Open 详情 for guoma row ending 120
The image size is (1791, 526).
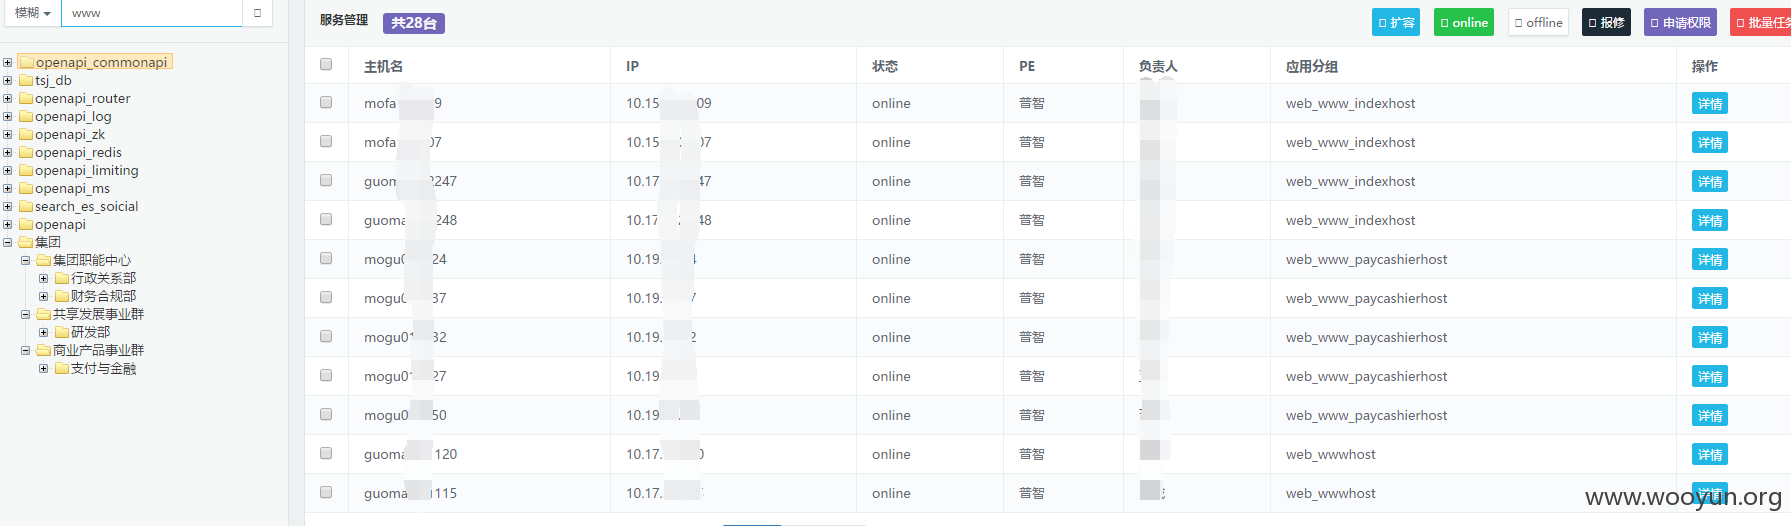pos(1710,454)
